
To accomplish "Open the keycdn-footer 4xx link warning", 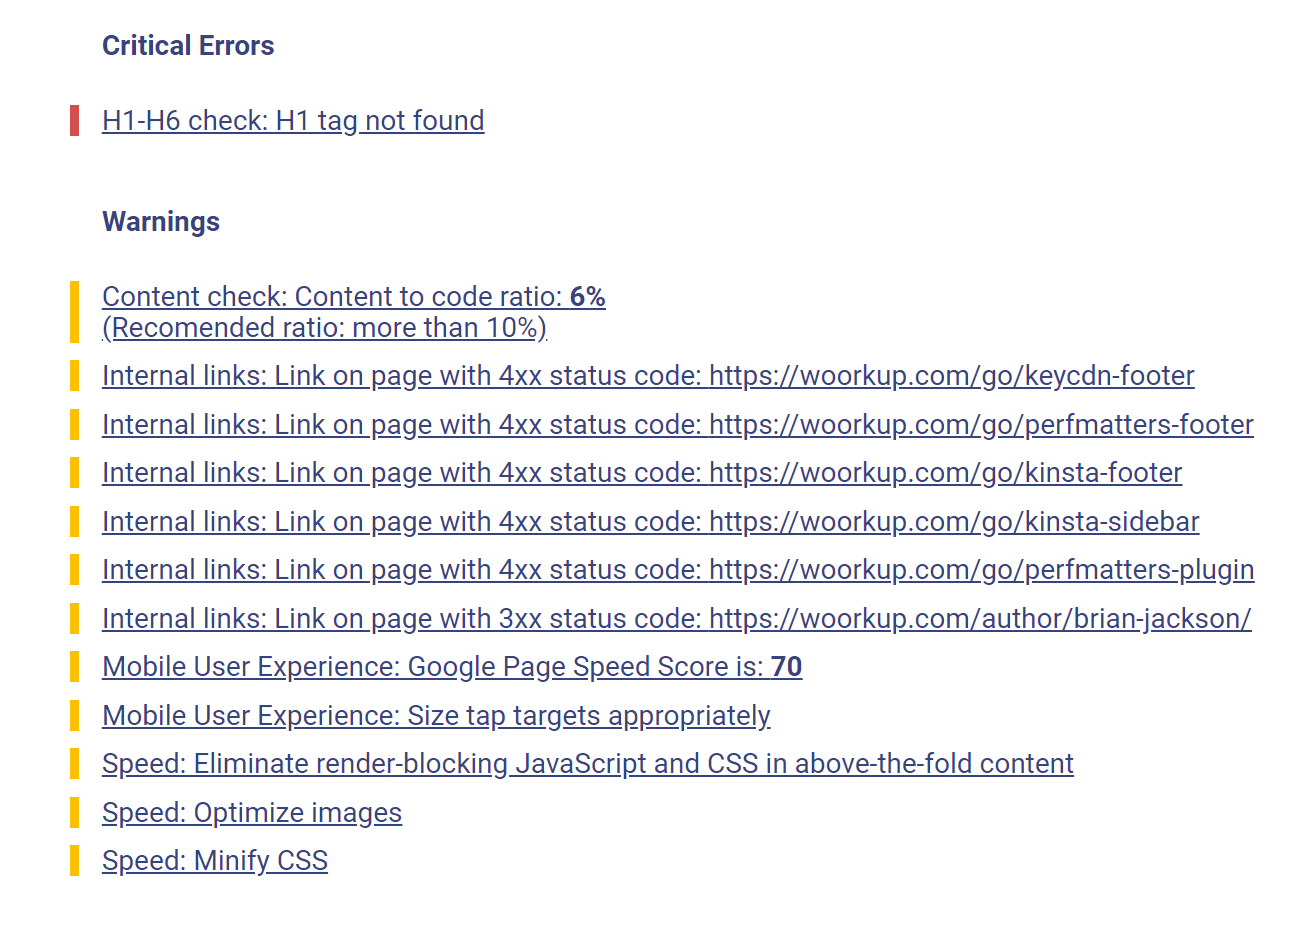I will pyautogui.click(x=648, y=376).
